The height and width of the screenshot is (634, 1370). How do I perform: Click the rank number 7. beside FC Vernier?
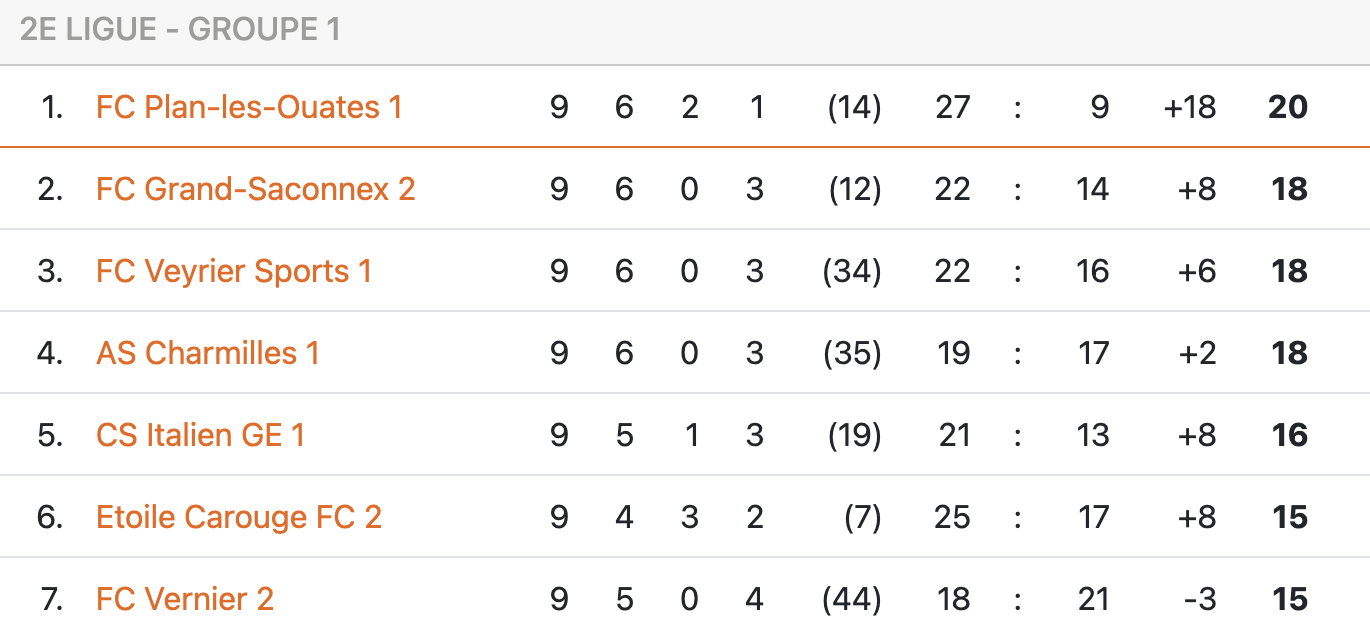[x=52, y=599]
